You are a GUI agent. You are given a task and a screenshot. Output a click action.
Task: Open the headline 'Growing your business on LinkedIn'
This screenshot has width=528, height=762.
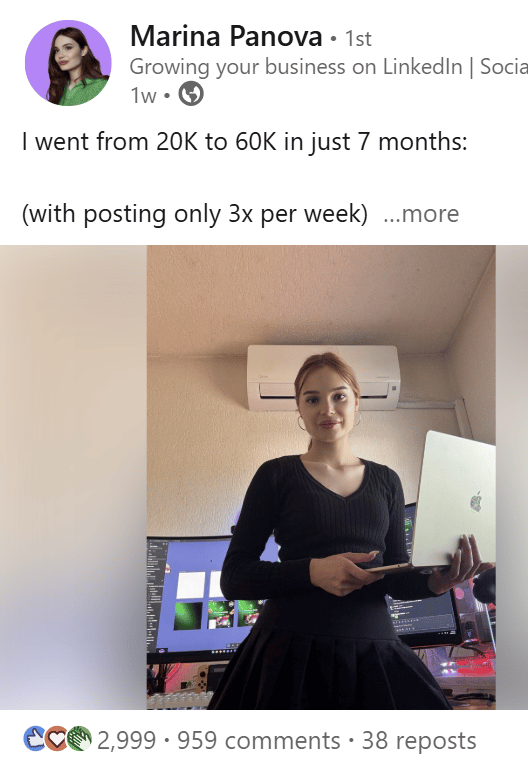(x=296, y=67)
